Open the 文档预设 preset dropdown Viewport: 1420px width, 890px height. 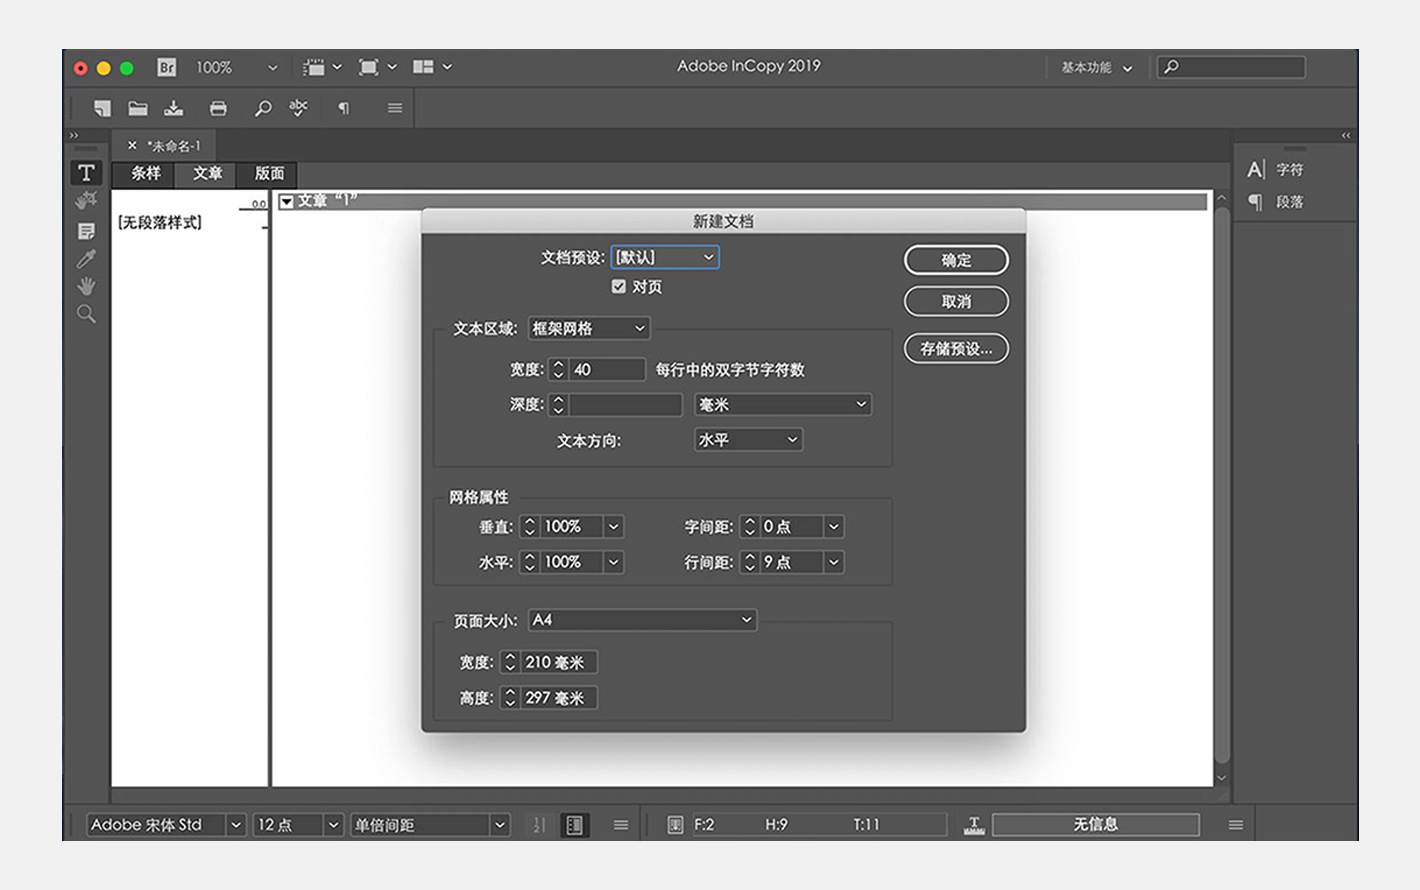coord(665,257)
